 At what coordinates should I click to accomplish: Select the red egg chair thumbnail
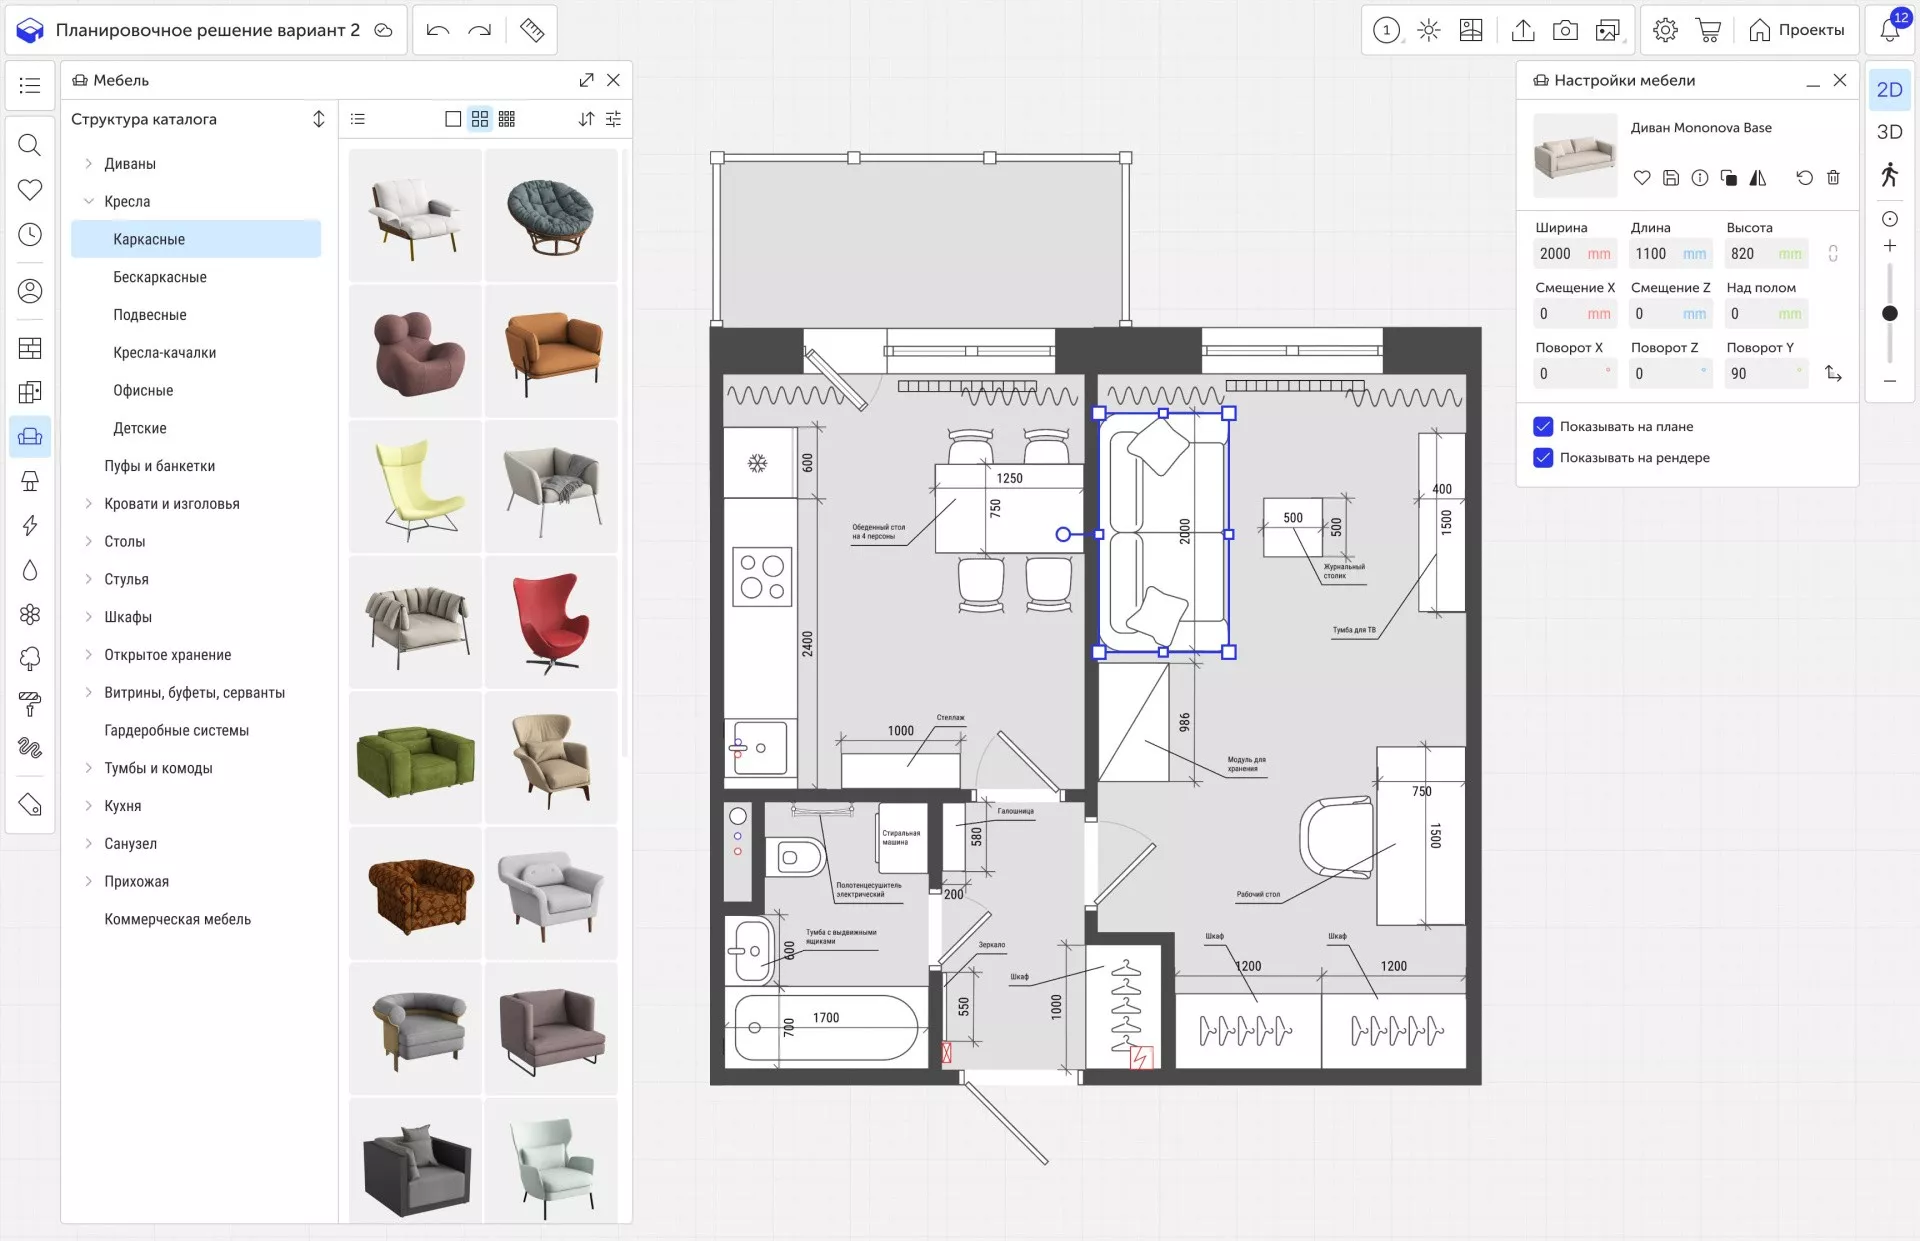(x=550, y=622)
